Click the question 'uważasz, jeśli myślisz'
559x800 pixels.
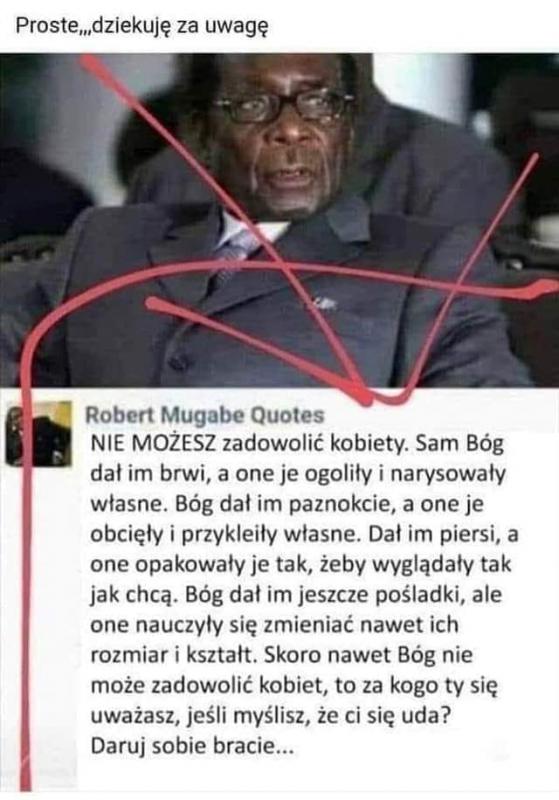click(270, 715)
